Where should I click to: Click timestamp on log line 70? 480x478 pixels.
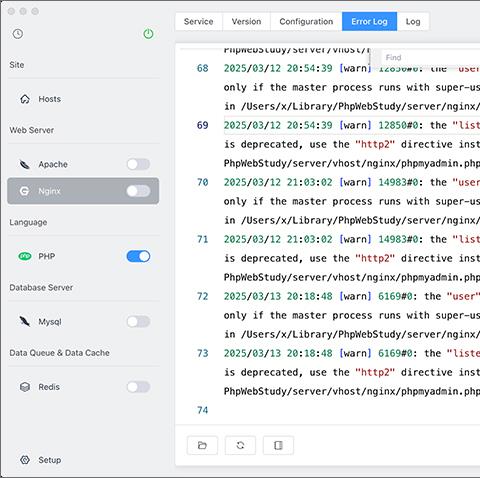click(278, 182)
